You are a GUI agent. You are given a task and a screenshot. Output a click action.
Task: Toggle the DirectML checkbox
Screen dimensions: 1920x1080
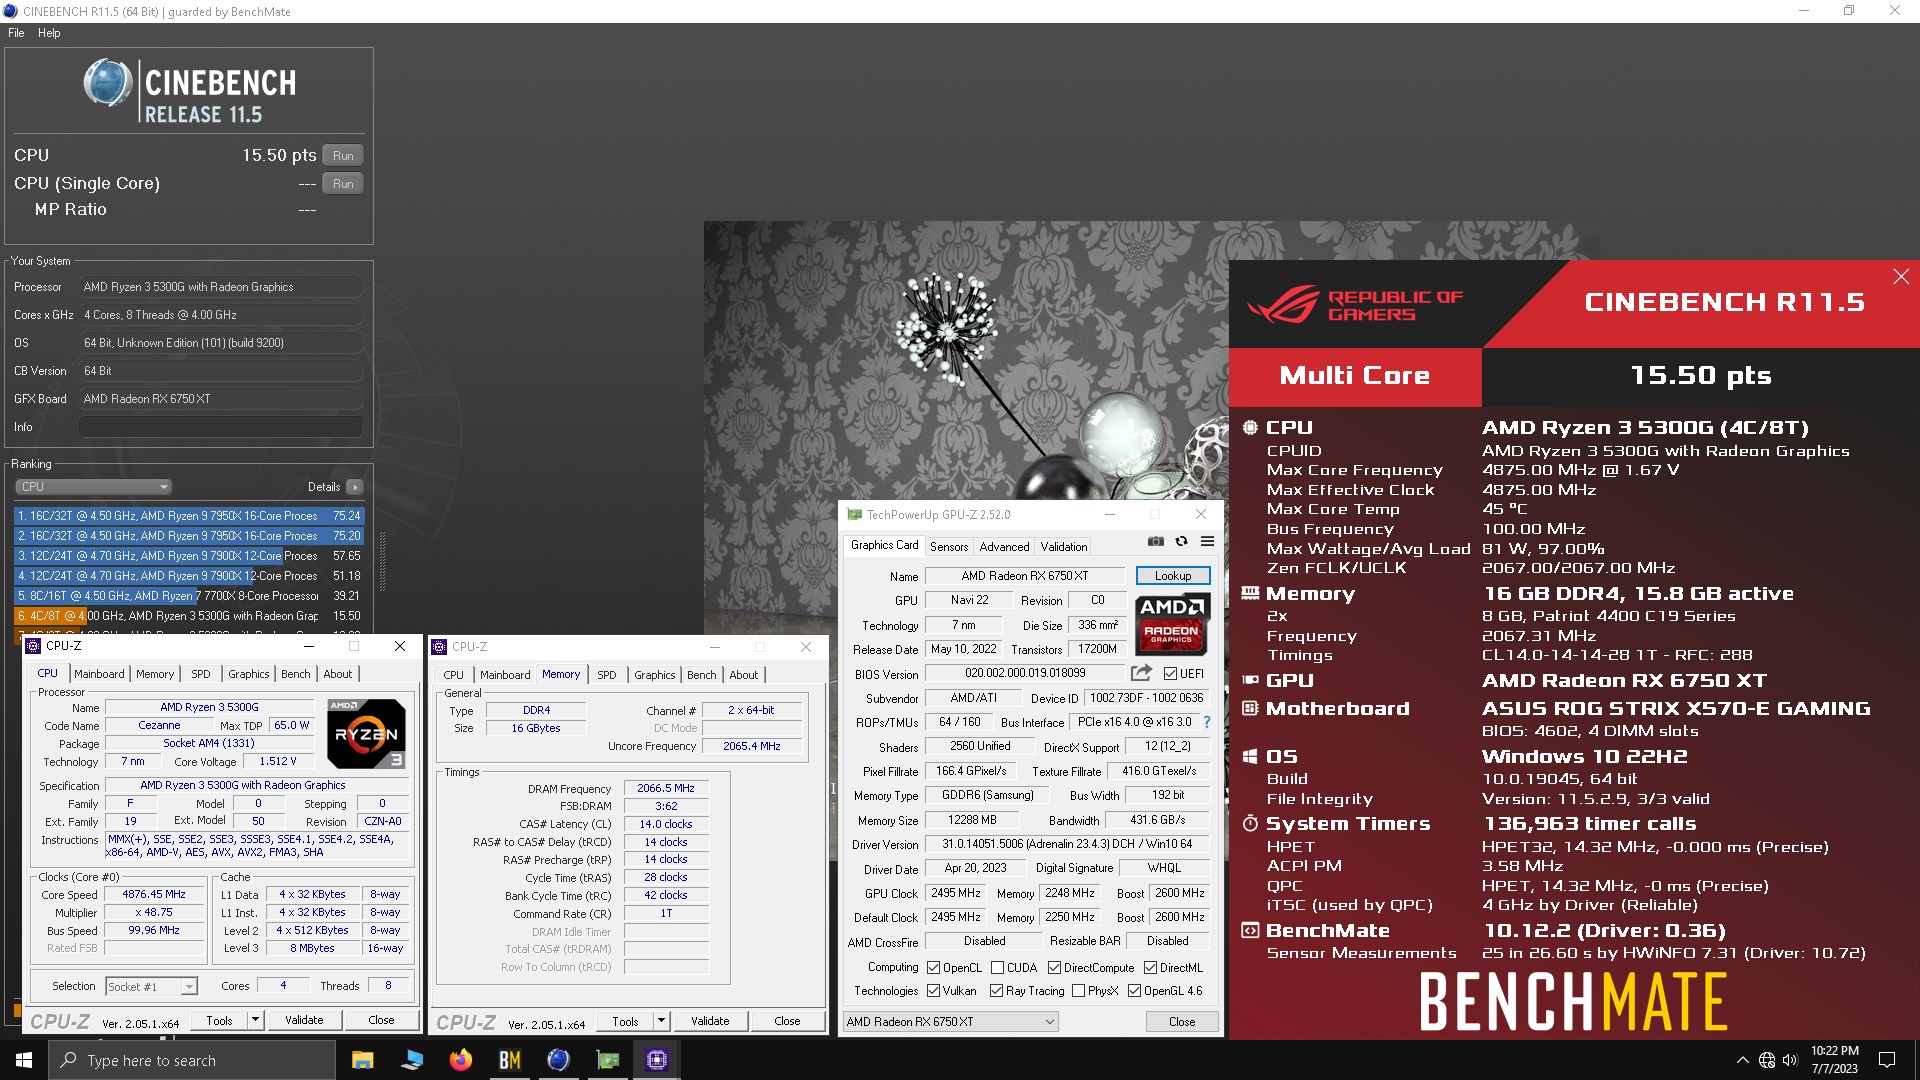[x=1150, y=968]
